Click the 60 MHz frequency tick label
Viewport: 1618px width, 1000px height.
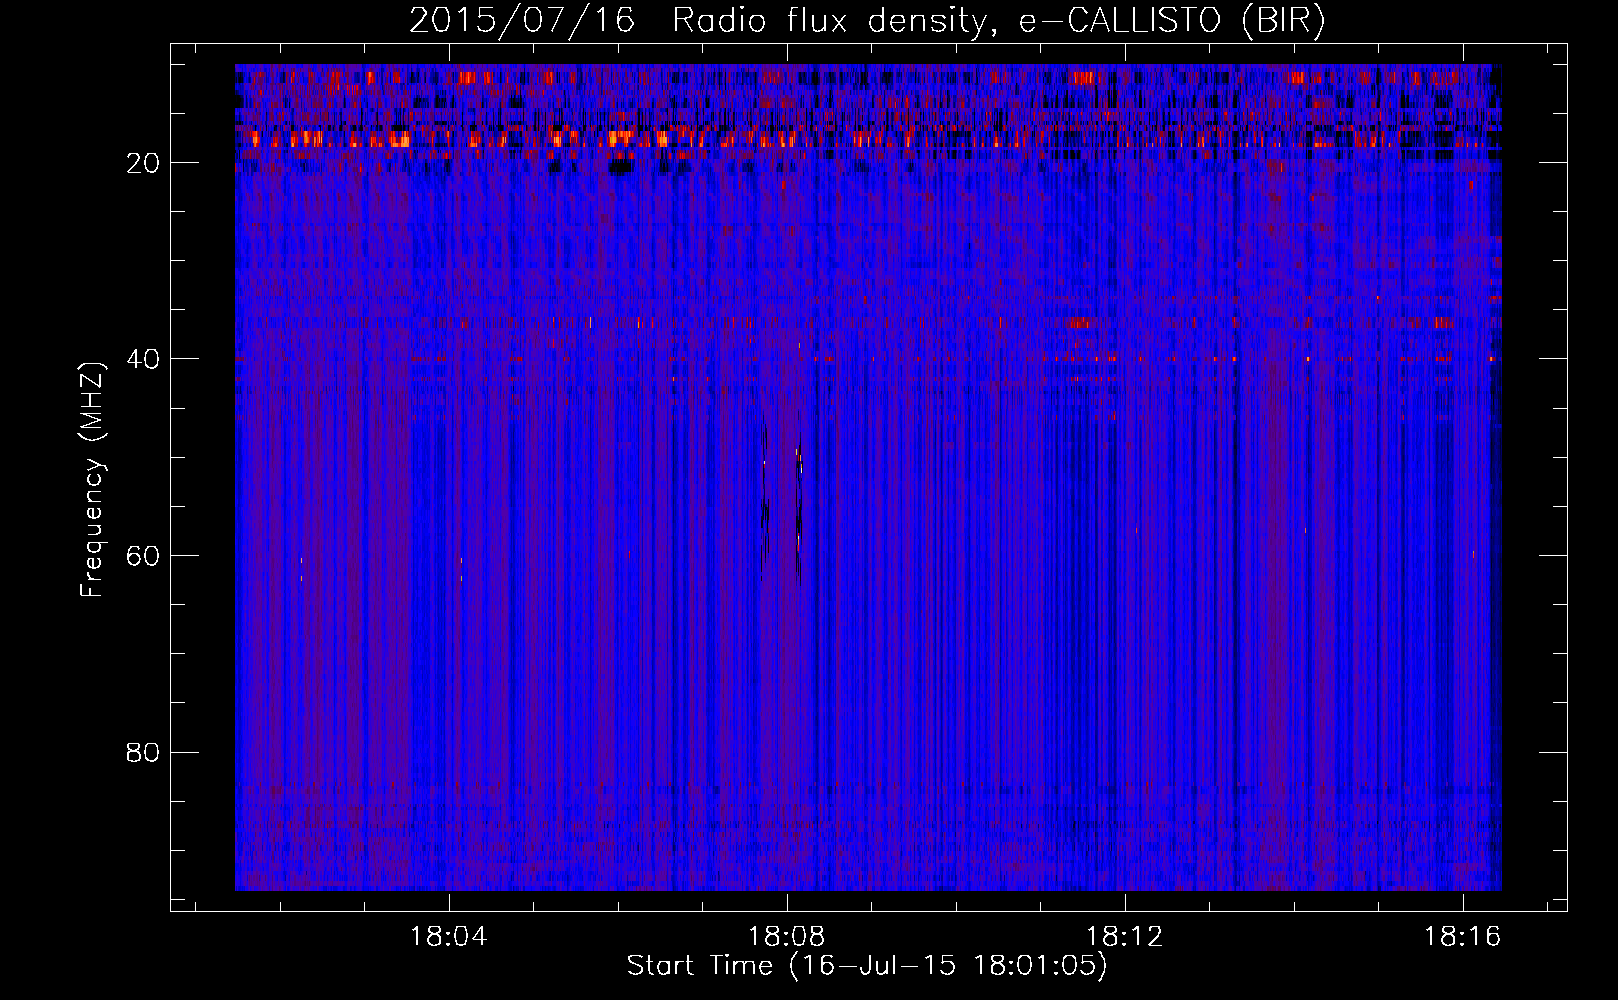(143, 556)
